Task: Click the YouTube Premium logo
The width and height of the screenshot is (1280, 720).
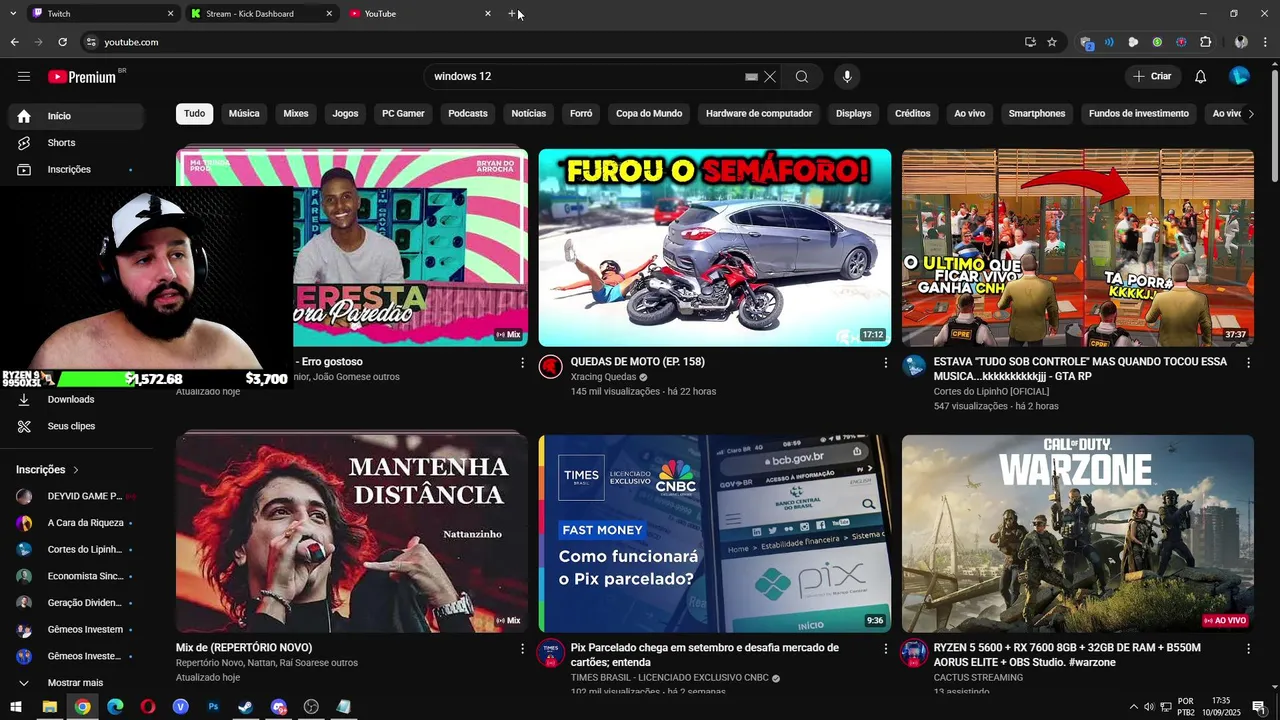Action: pyautogui.click(x=82, y=77)
